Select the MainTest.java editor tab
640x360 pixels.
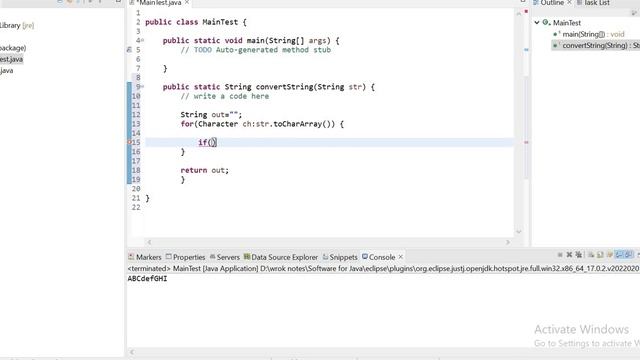160,3
